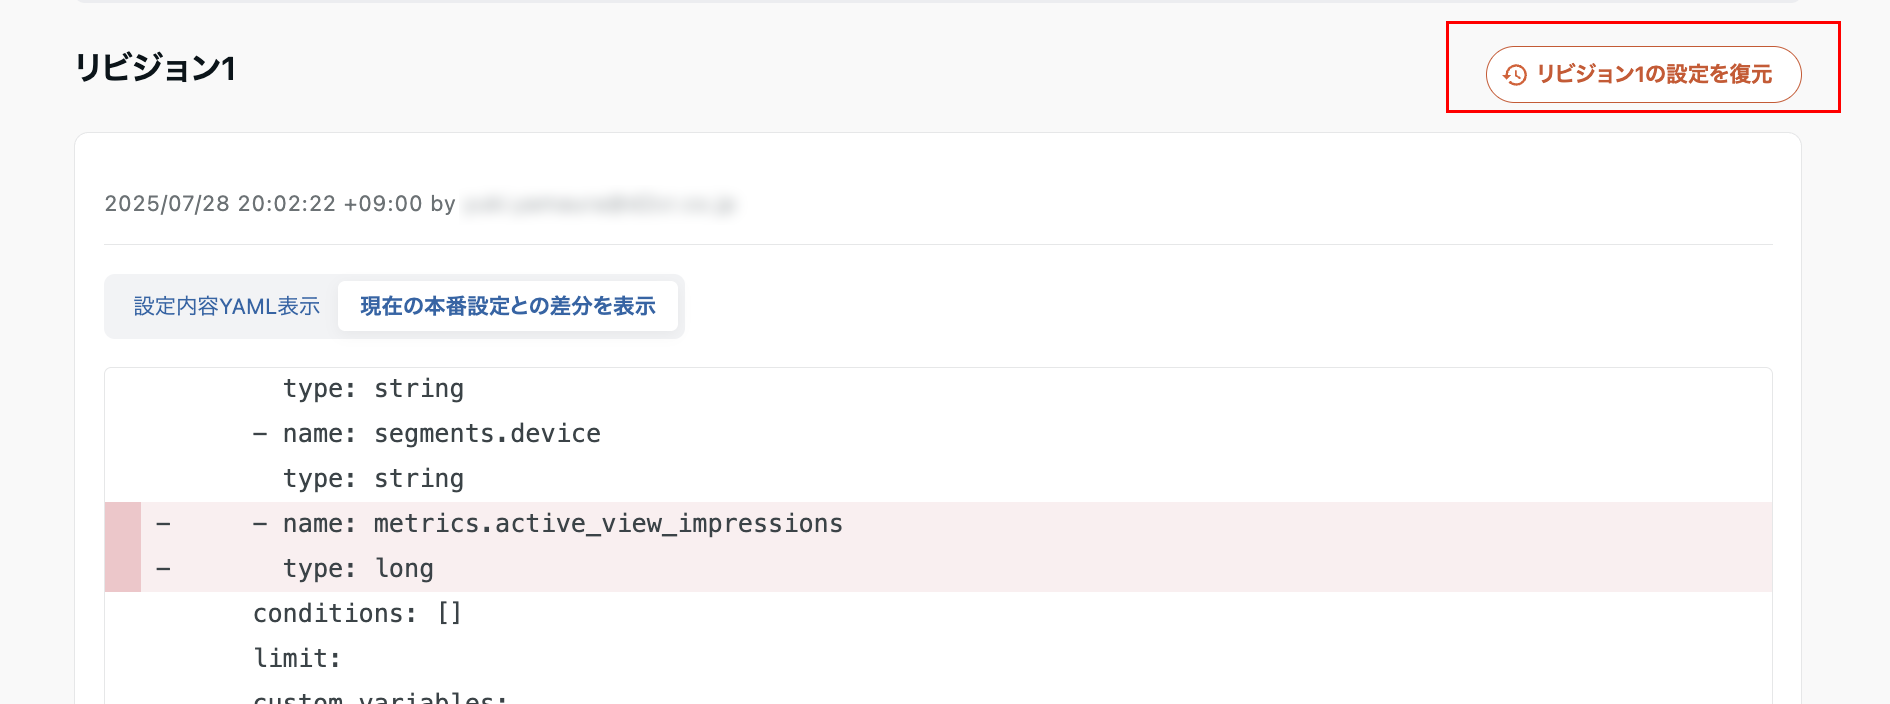
Task: Switch to the 設定内容YAML表示 tab
Action: [x=227, y=306]
